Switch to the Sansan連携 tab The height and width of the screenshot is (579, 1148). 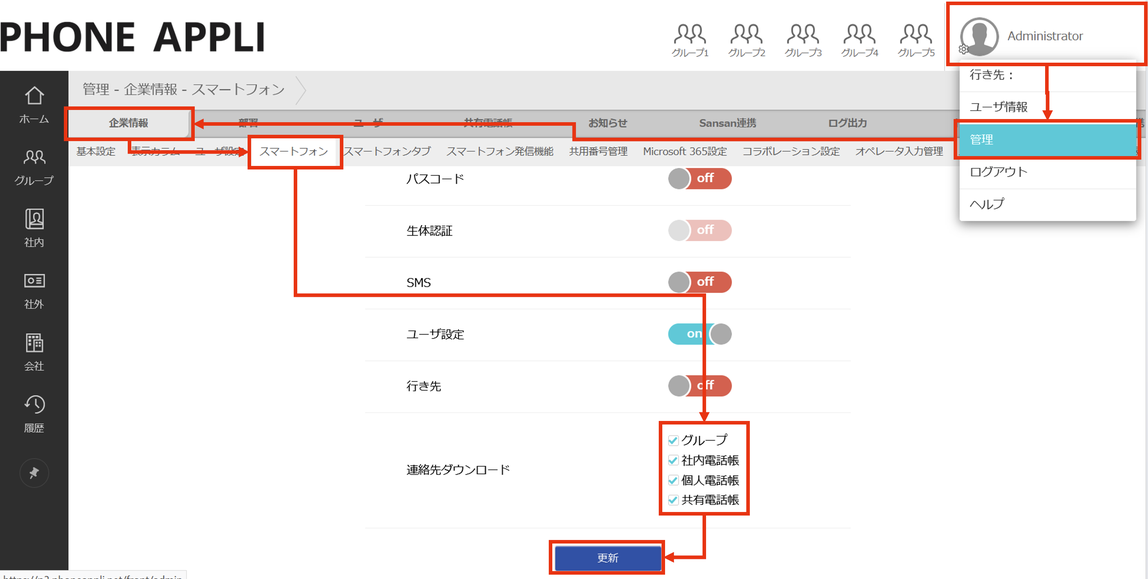[727, 123]
